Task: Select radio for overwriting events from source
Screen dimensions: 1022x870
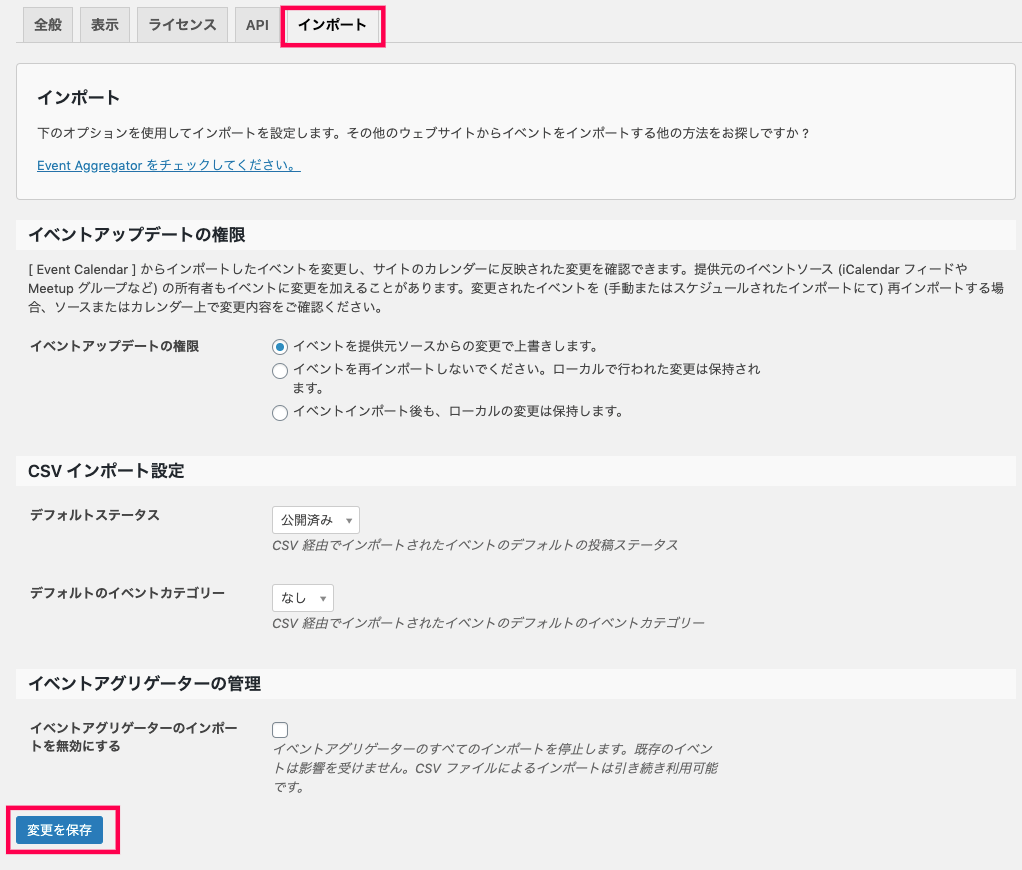Action: pyautogui.click(x=280, y=347)
